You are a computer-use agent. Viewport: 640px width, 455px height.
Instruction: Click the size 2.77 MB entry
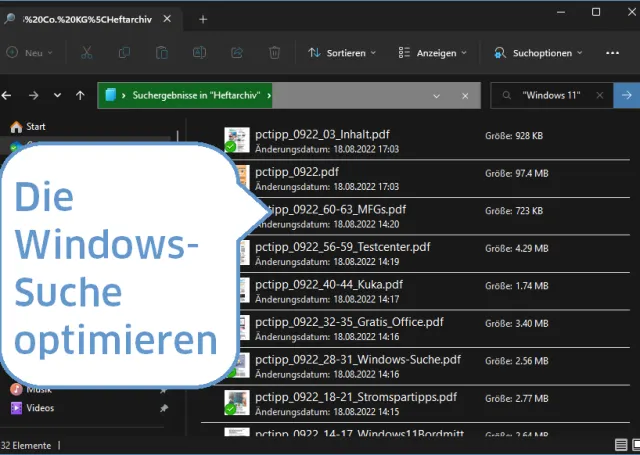[x=517, y=399]
